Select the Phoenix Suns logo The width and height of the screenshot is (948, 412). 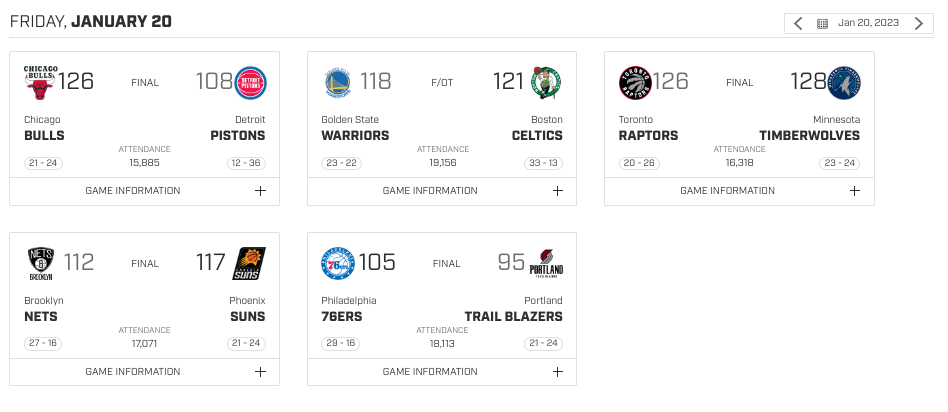point(248,264)
